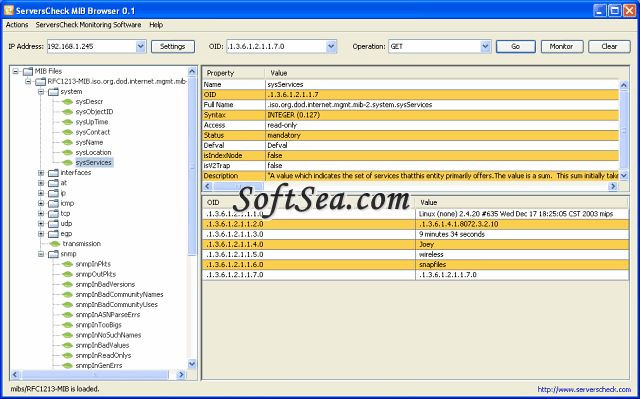
Task: Open the OID dropdown list
Action: (331, 47)
